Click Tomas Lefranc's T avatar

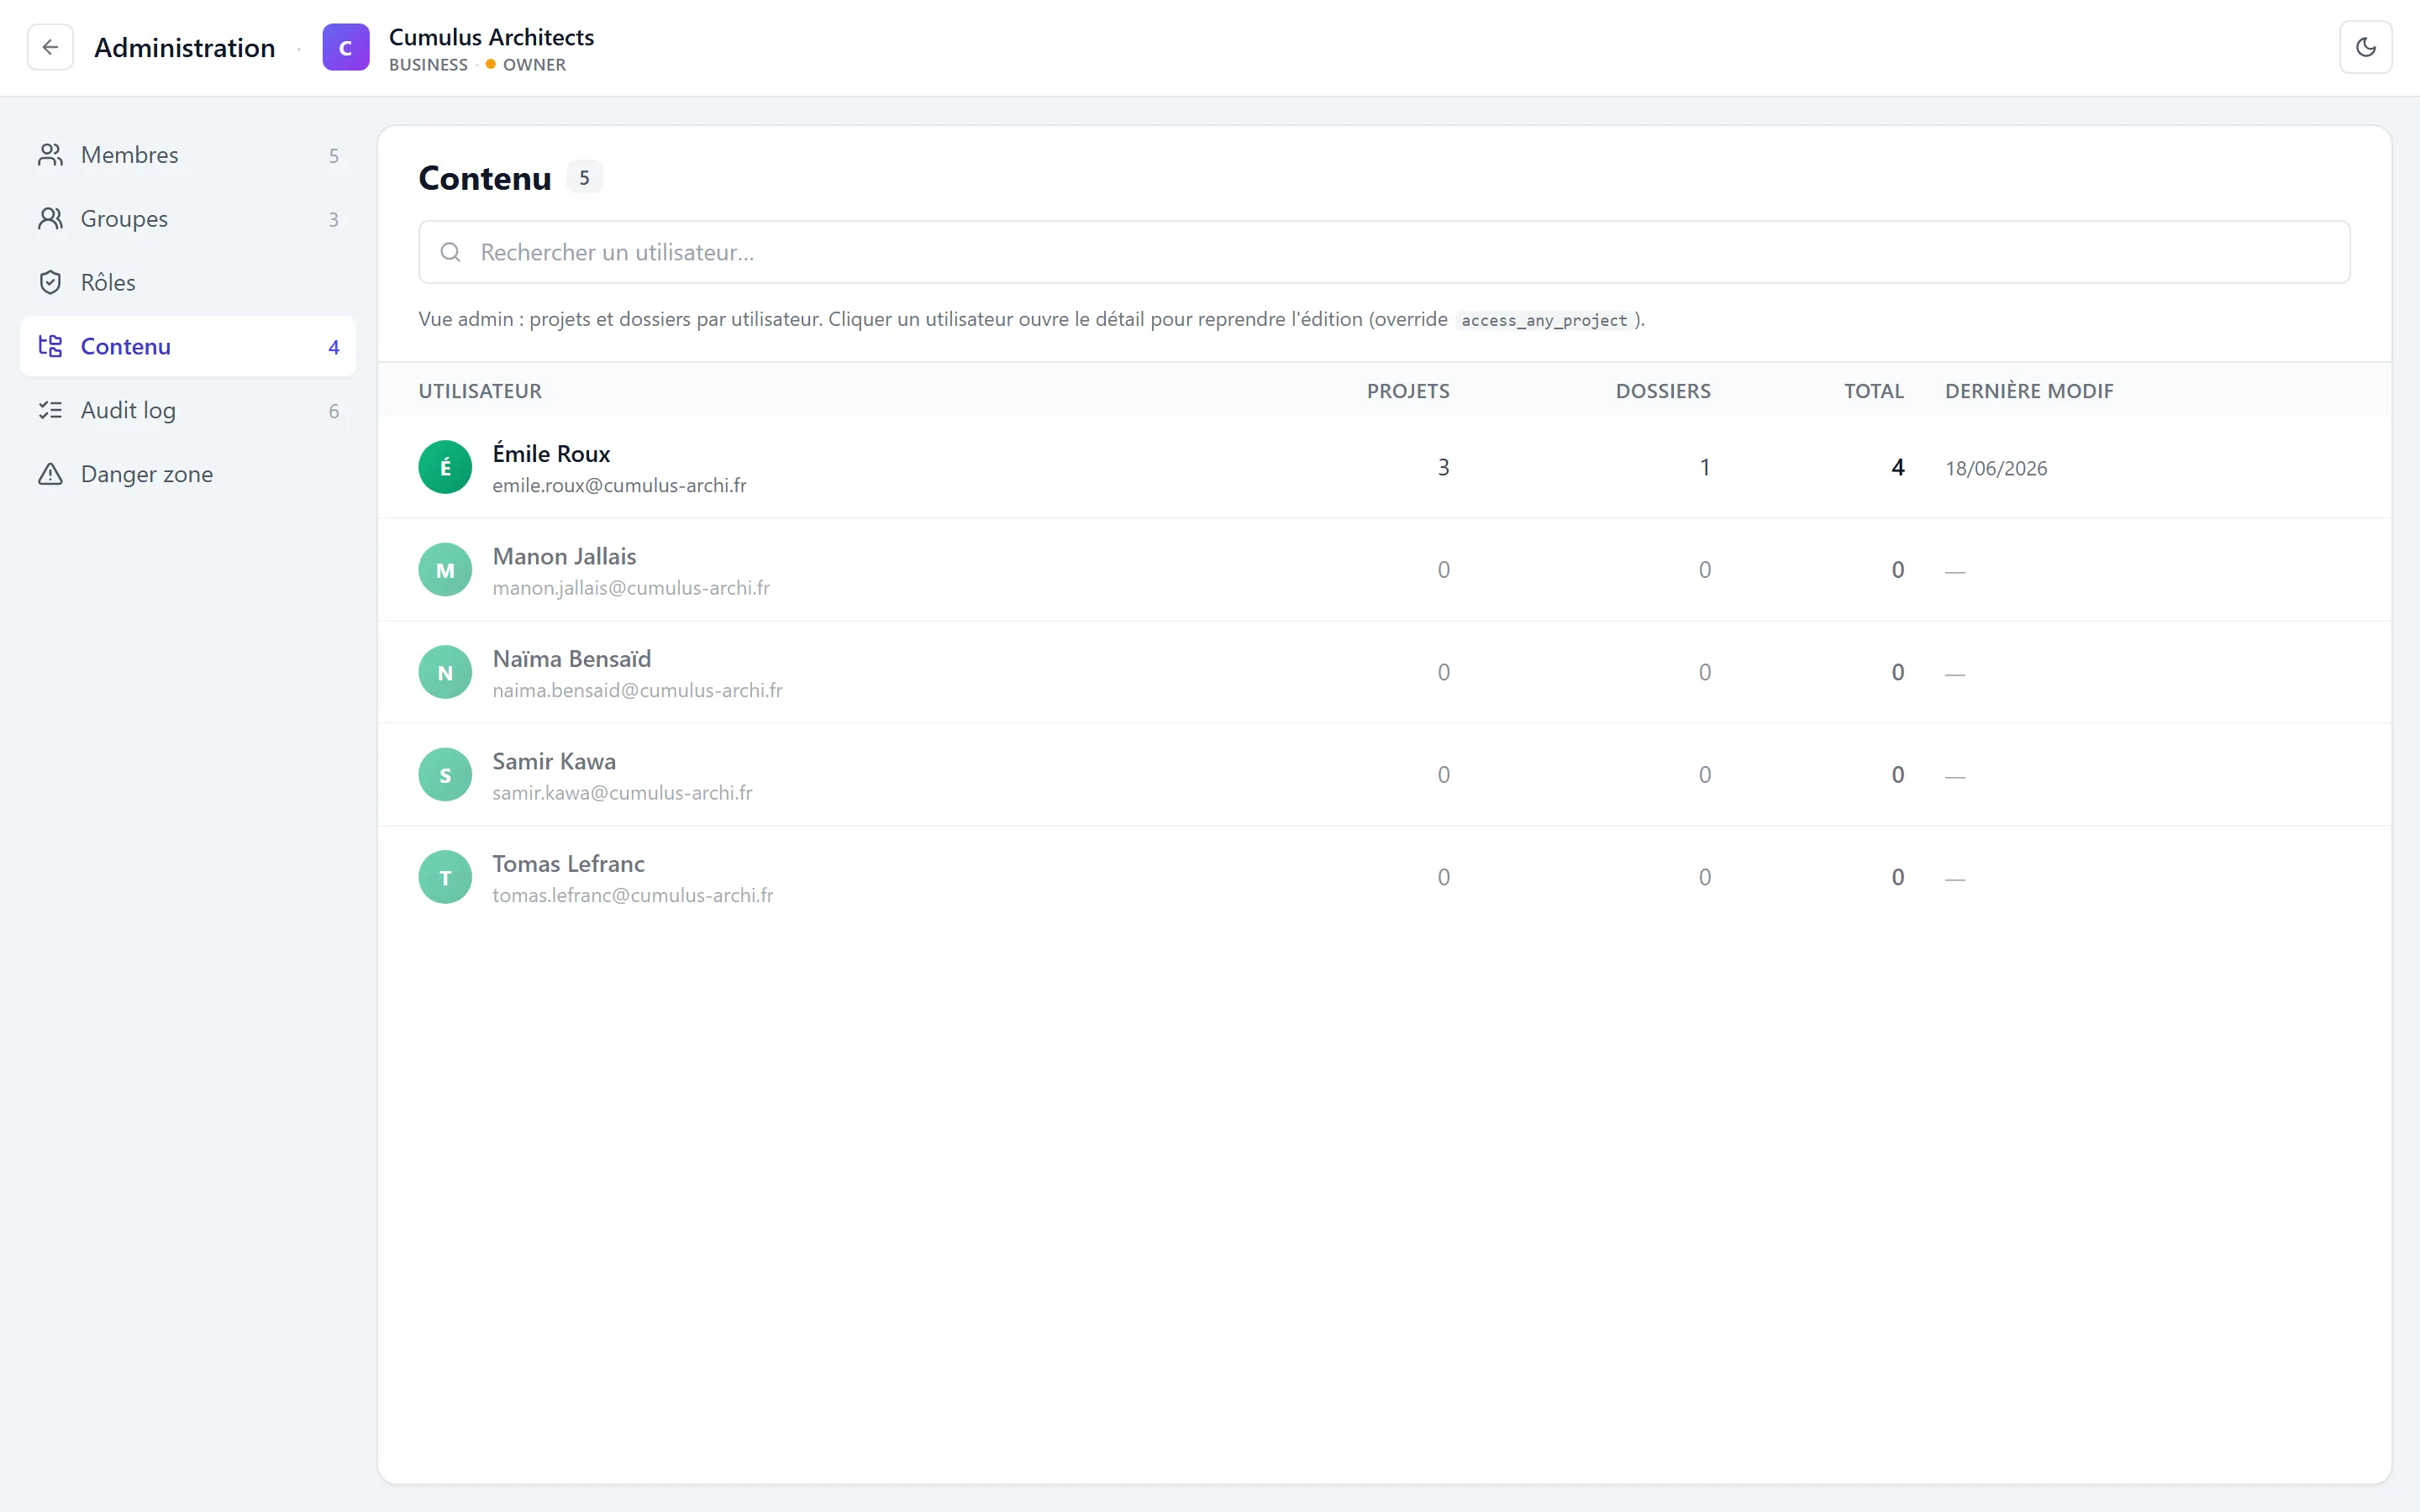[445, 877]
